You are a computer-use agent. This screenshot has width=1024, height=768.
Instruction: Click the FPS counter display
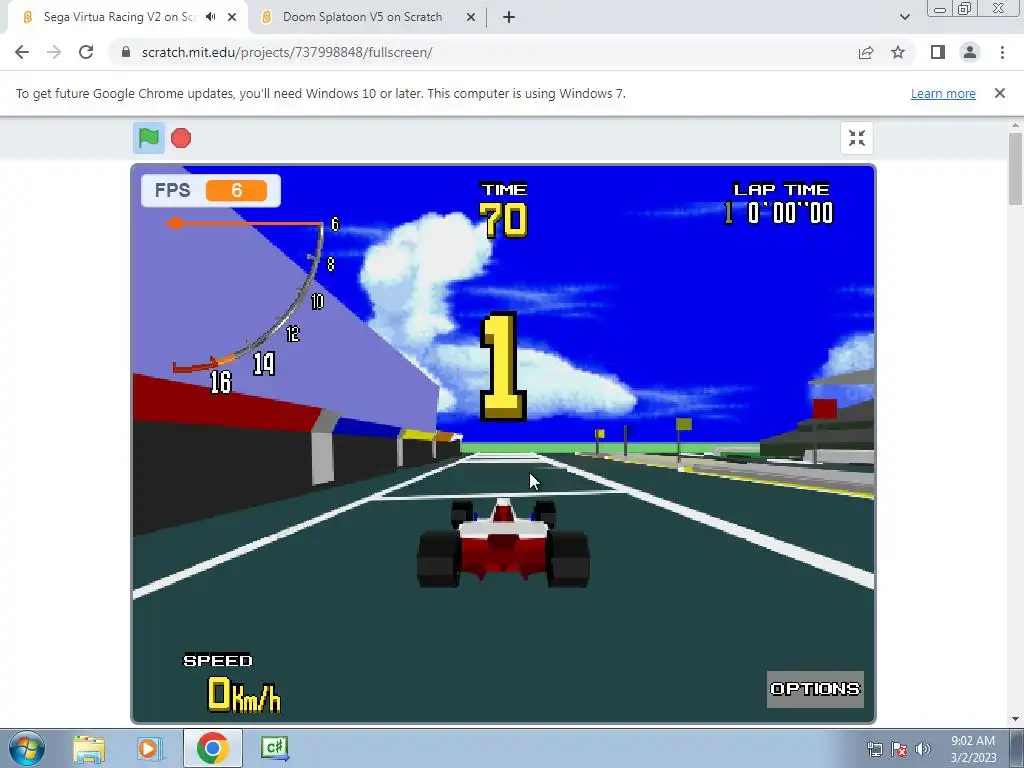[x=211, y=190]
